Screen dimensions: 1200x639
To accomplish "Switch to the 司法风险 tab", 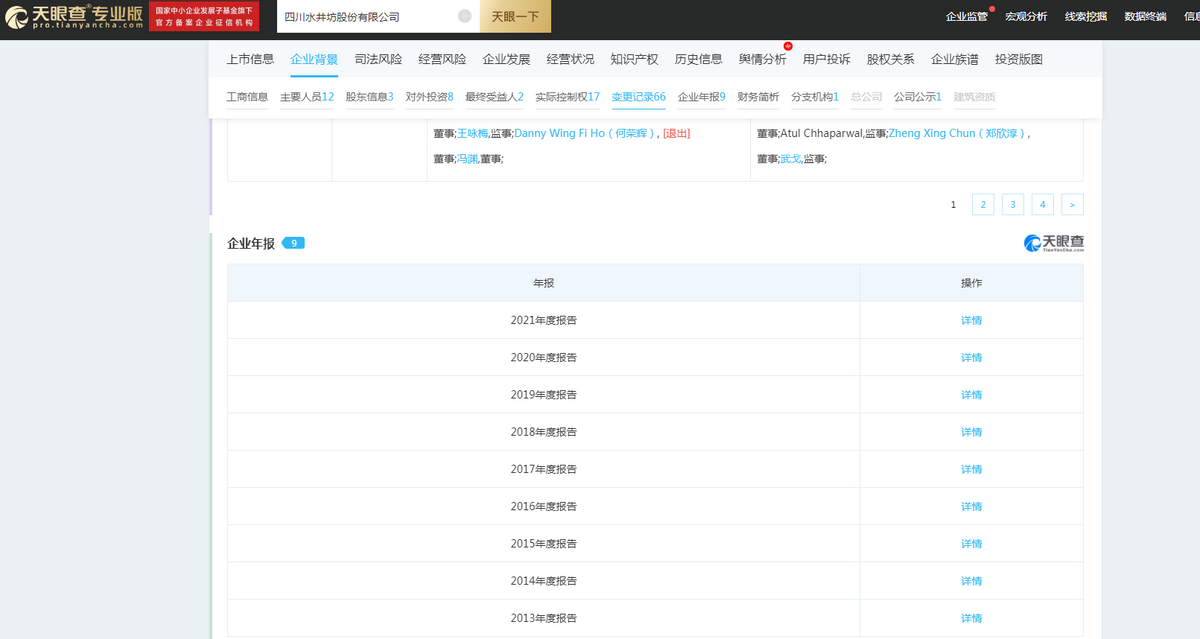I will [x=378, y=59].
